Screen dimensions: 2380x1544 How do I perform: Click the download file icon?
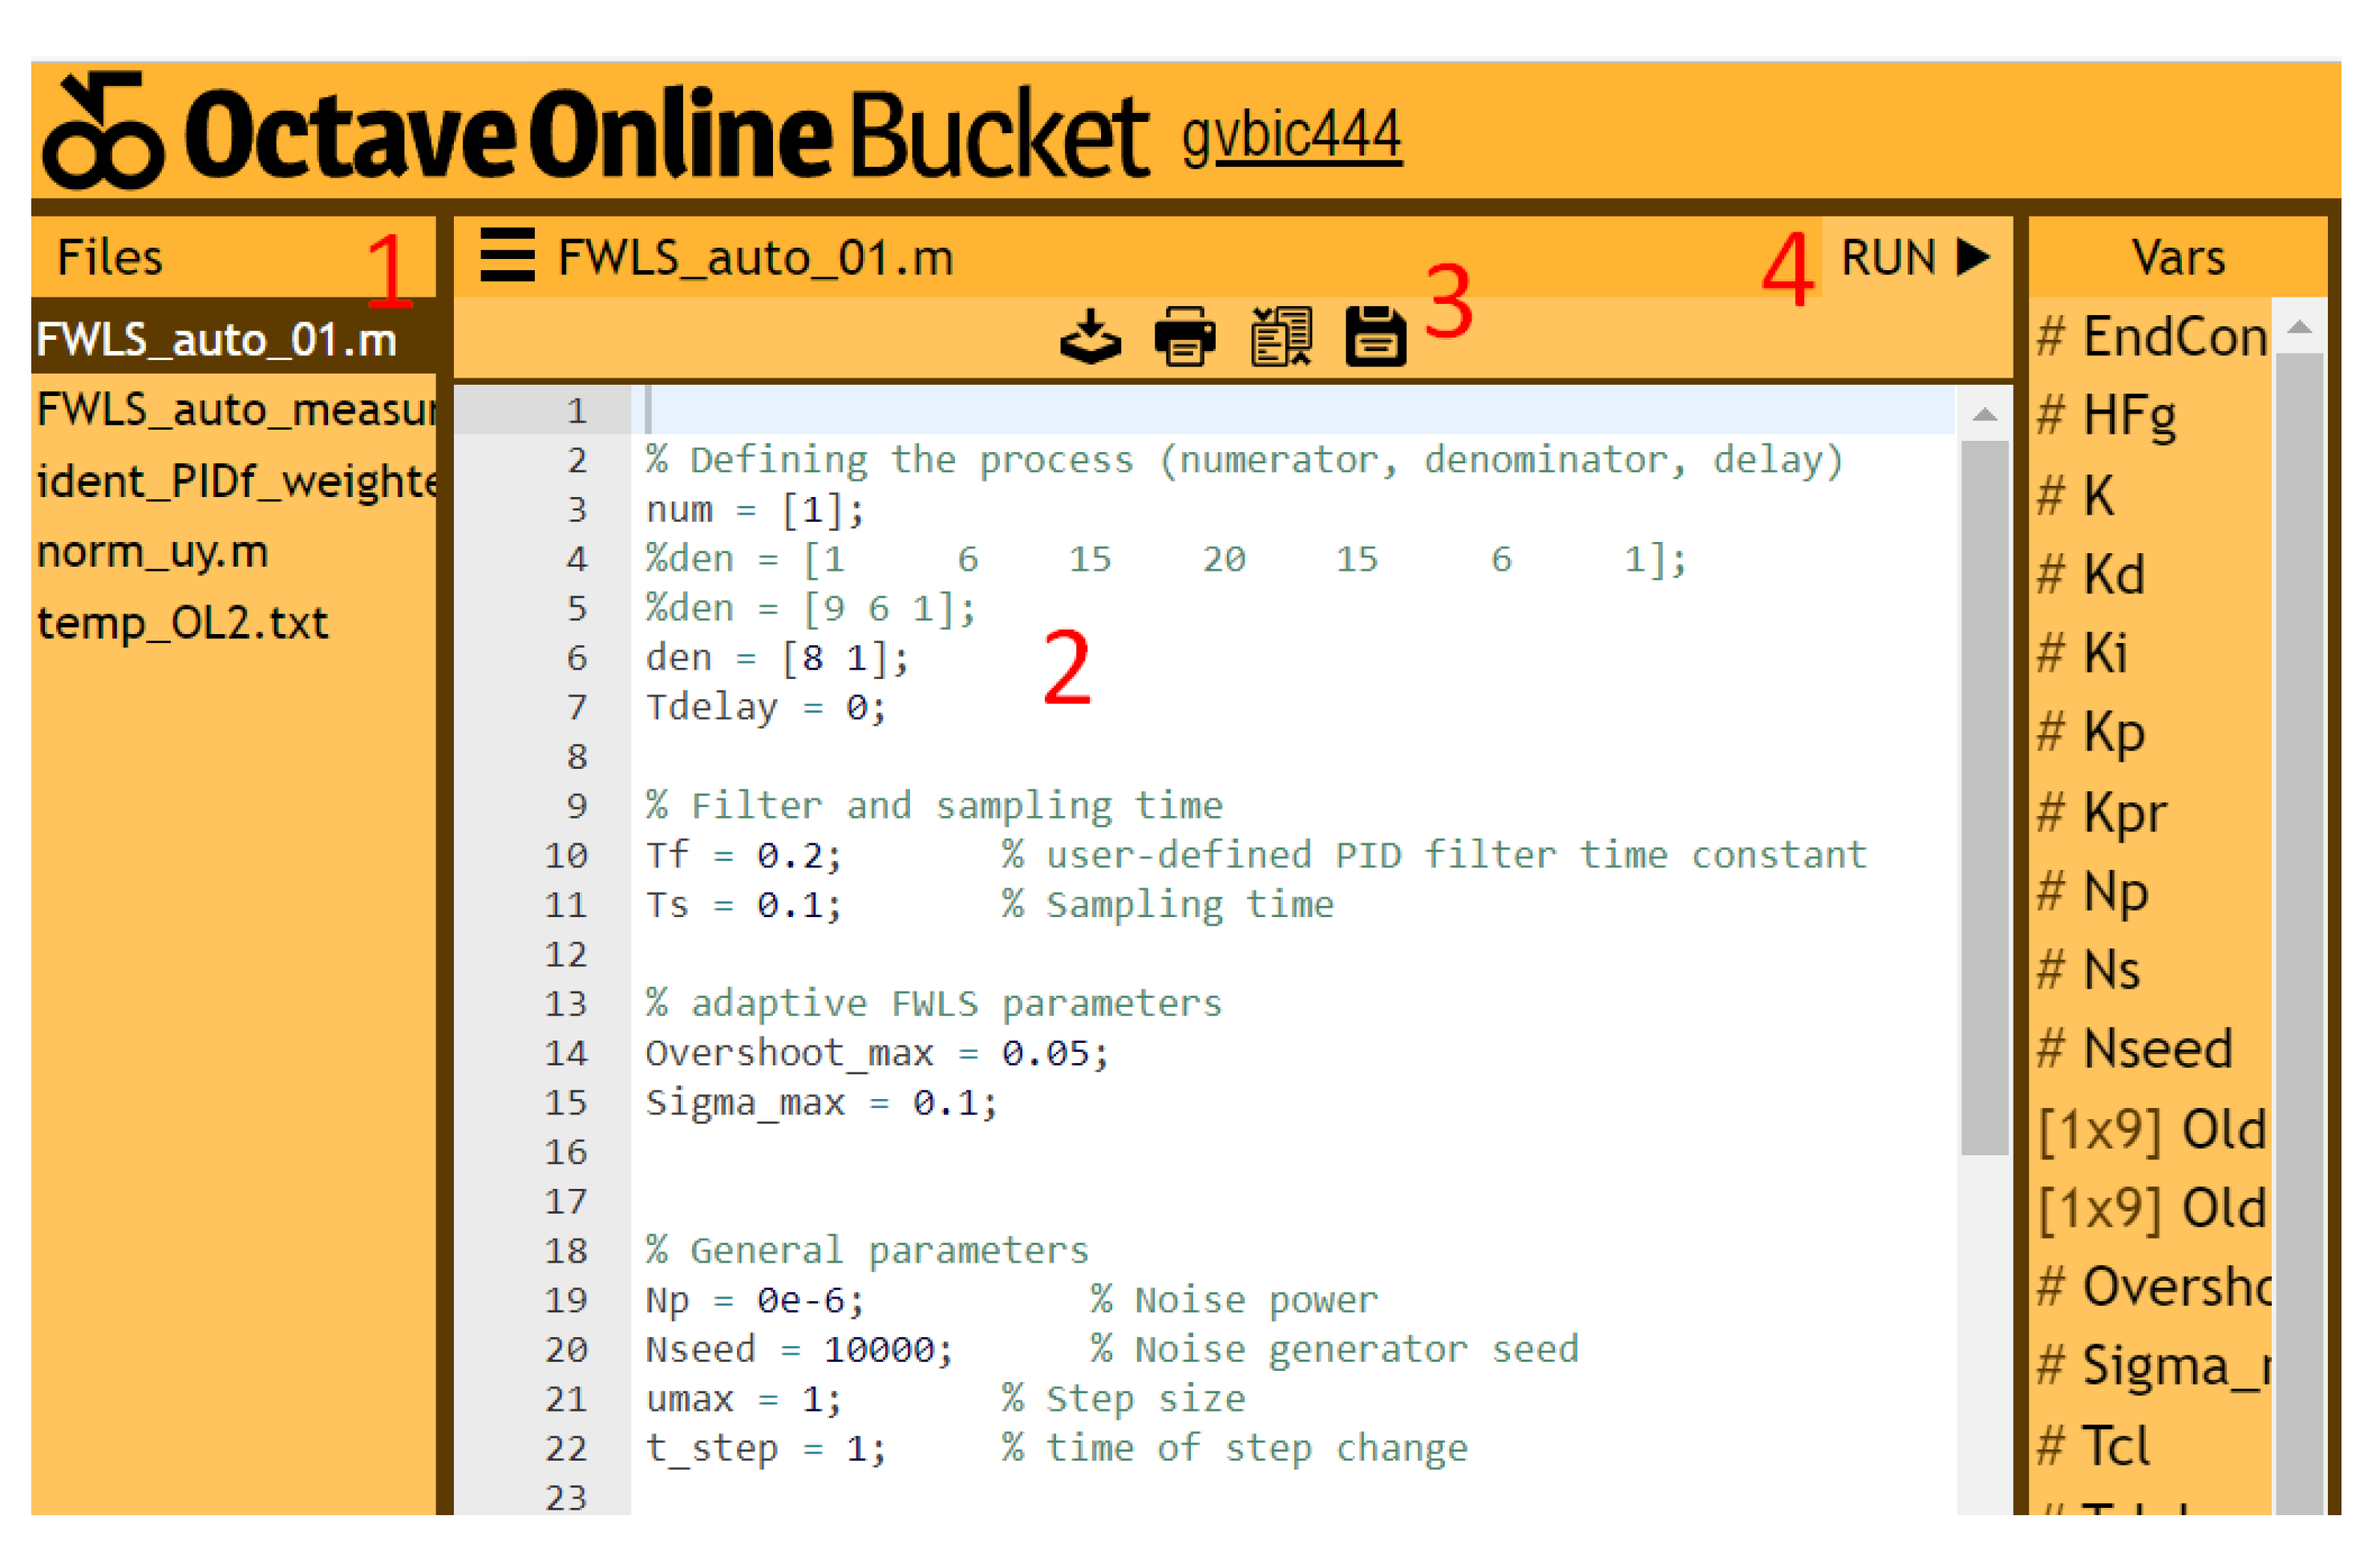[1090, 336]
